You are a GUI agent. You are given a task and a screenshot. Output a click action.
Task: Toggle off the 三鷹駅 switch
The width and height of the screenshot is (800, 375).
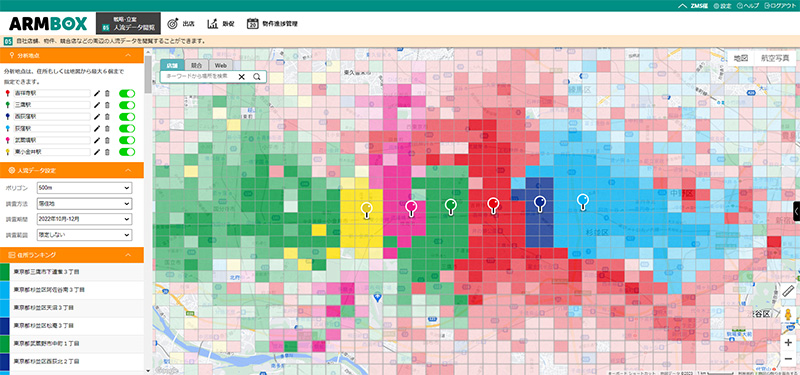(127, 105)
